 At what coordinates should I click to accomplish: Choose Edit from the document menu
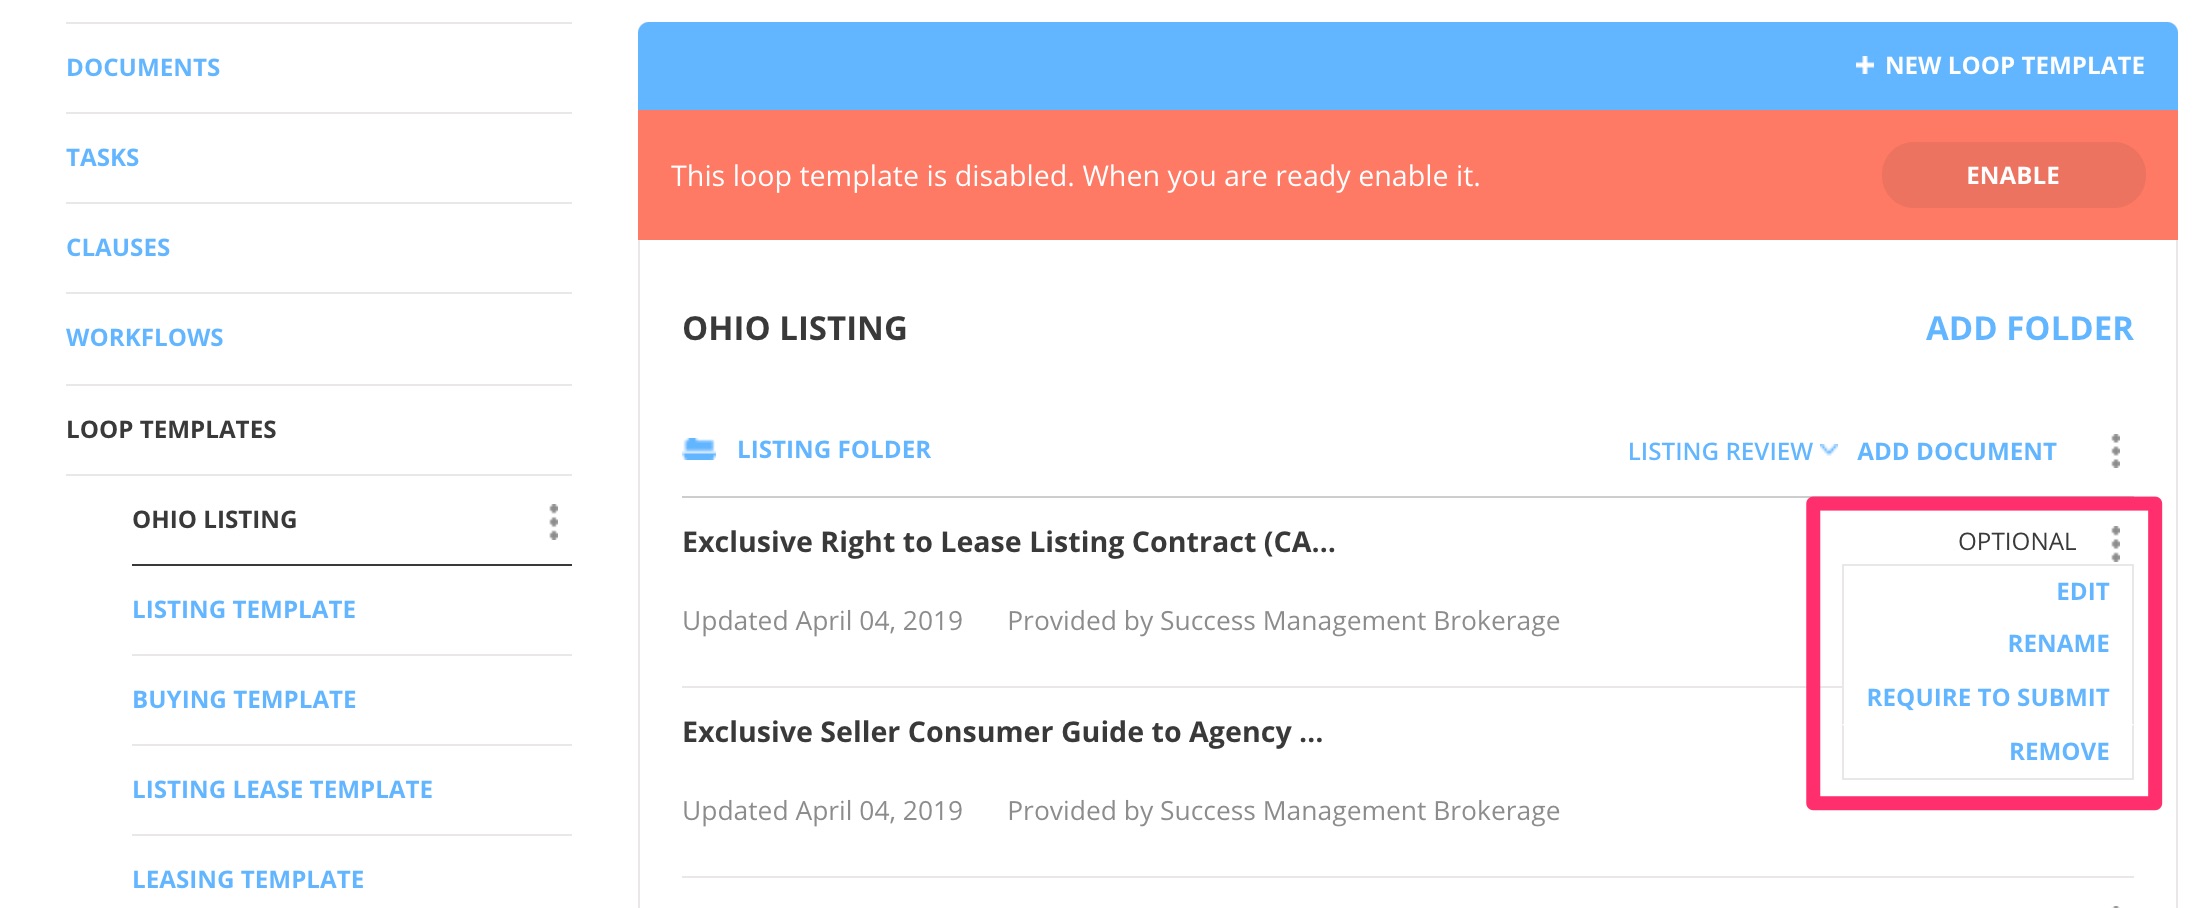tap(2082, 592)
